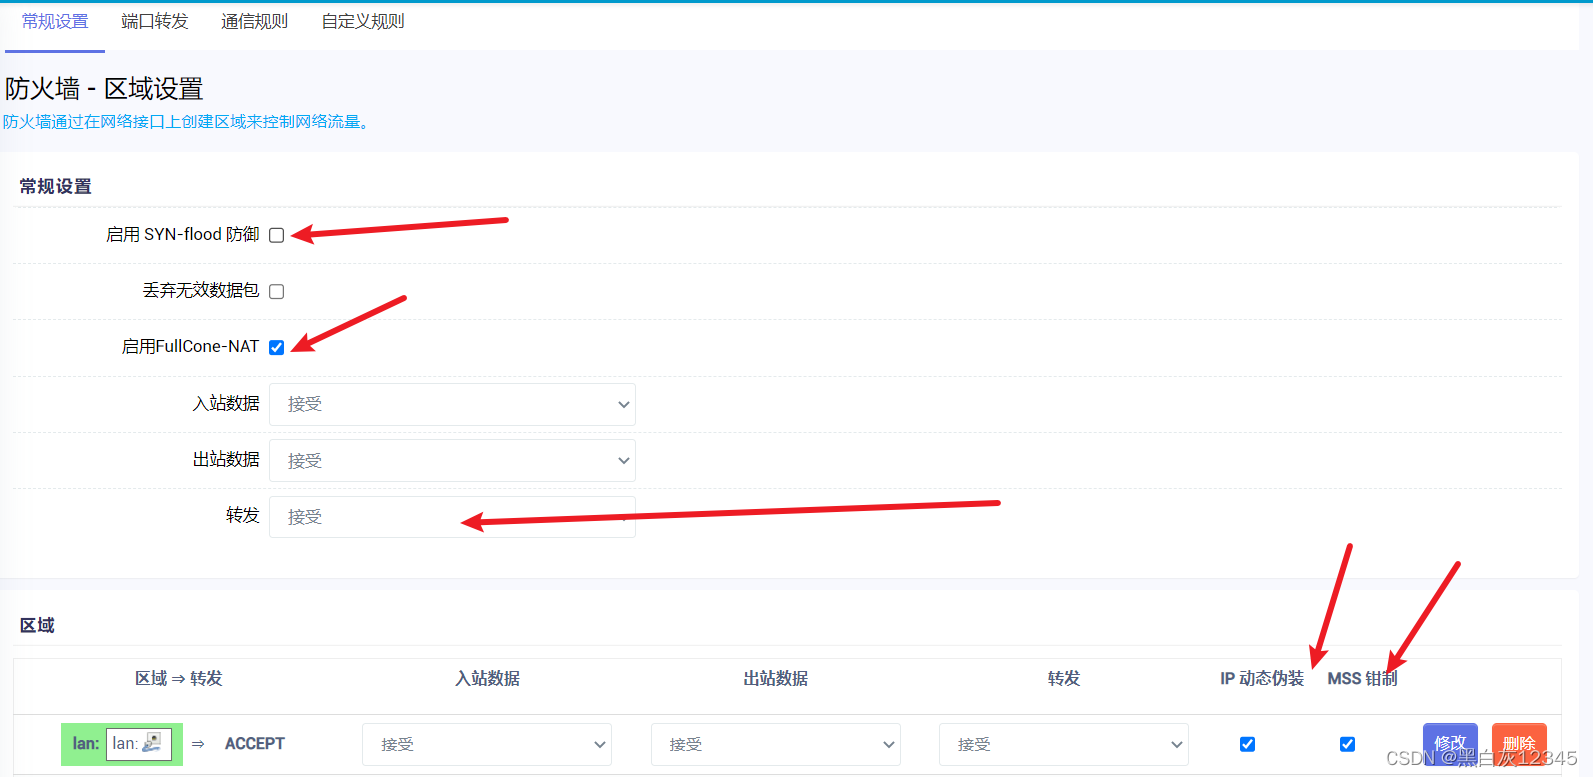Uncheck the 启用FullCone-NAT checkbox
This screenshot has width=1593, height=777.
point(277,347)
